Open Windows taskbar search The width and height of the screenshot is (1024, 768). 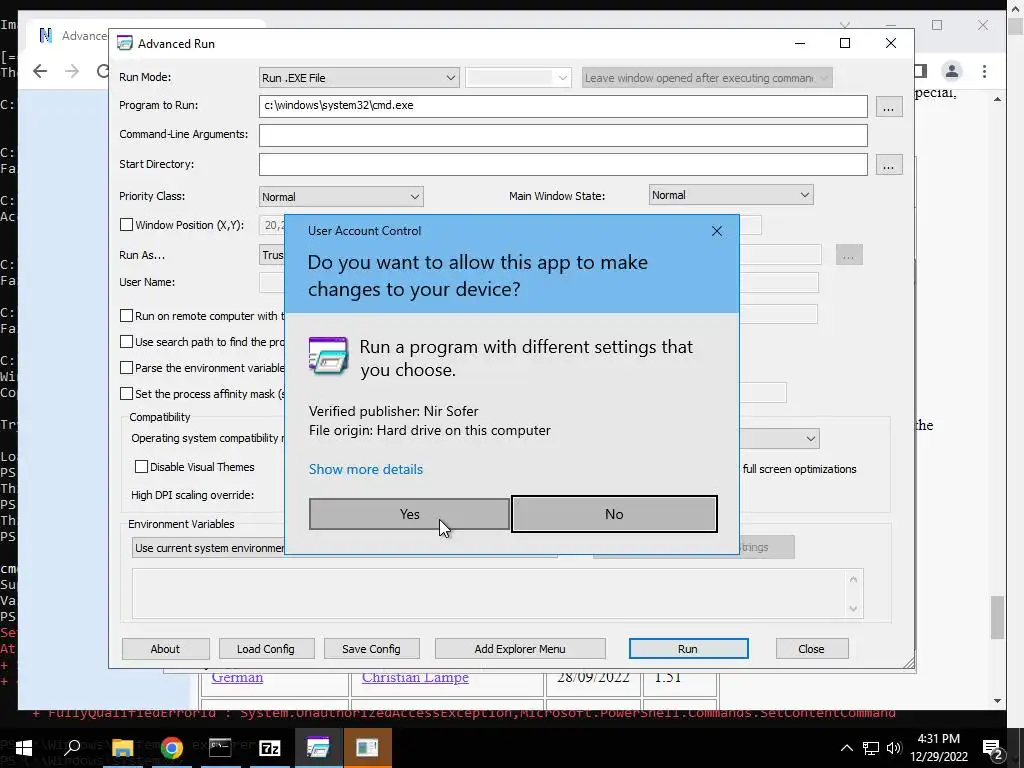pos(72,748)
